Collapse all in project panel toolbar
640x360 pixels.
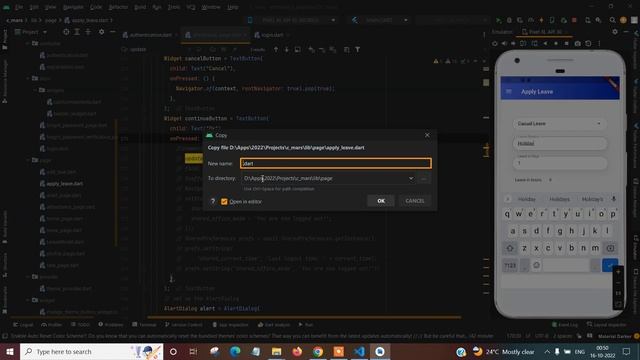coord(88,32)
